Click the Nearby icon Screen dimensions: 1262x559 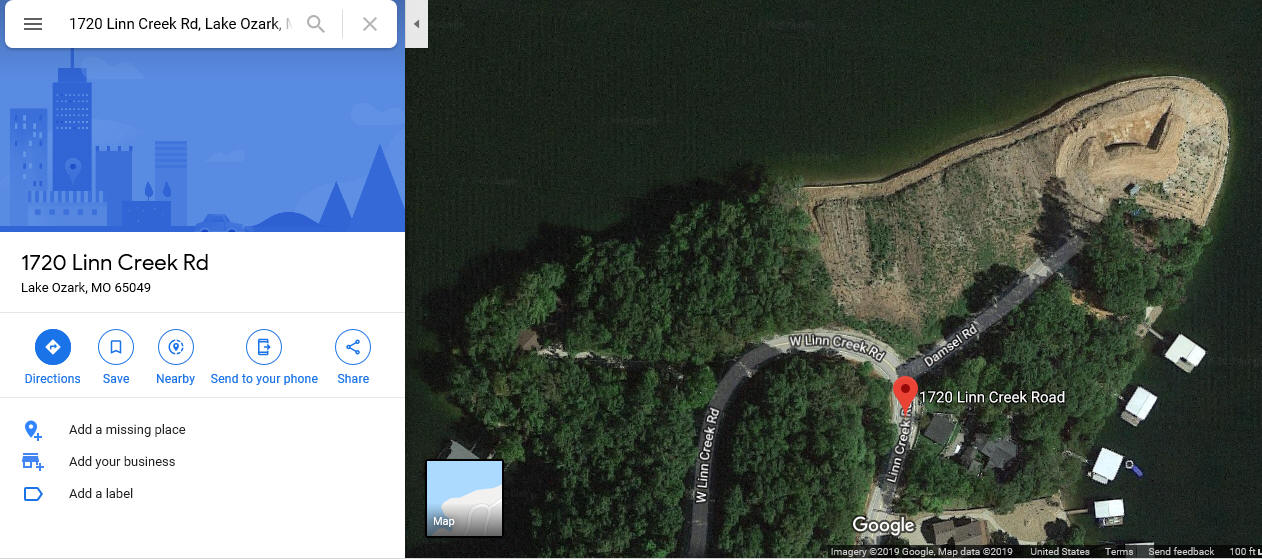(x=176, y=347)
